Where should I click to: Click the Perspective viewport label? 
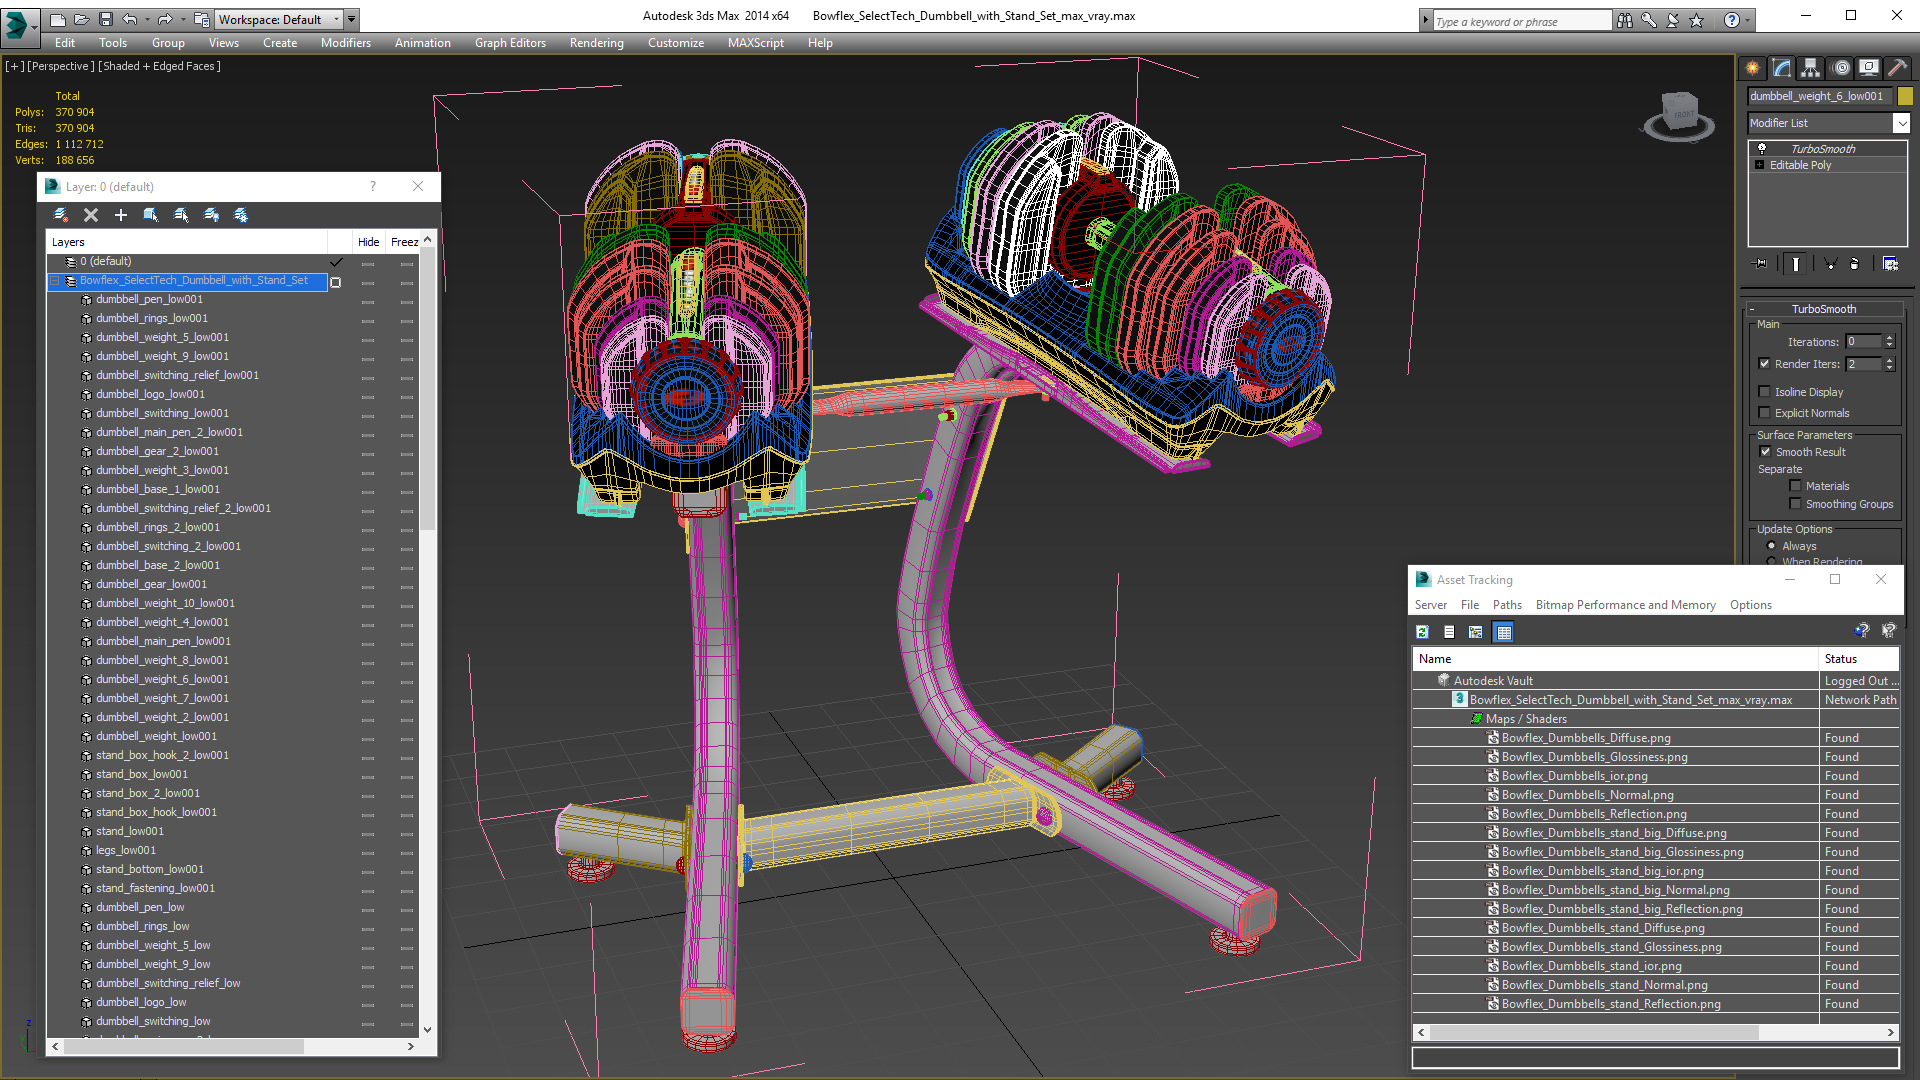(61, 66)
